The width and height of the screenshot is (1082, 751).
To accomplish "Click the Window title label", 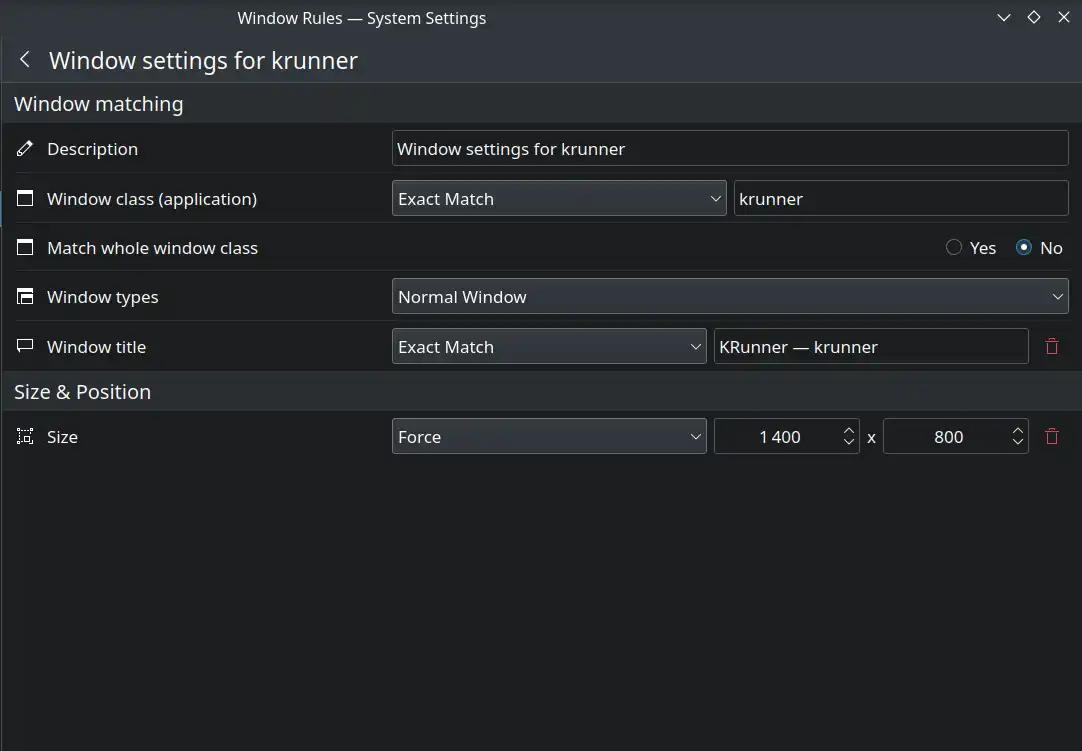I will coord(97,347).
